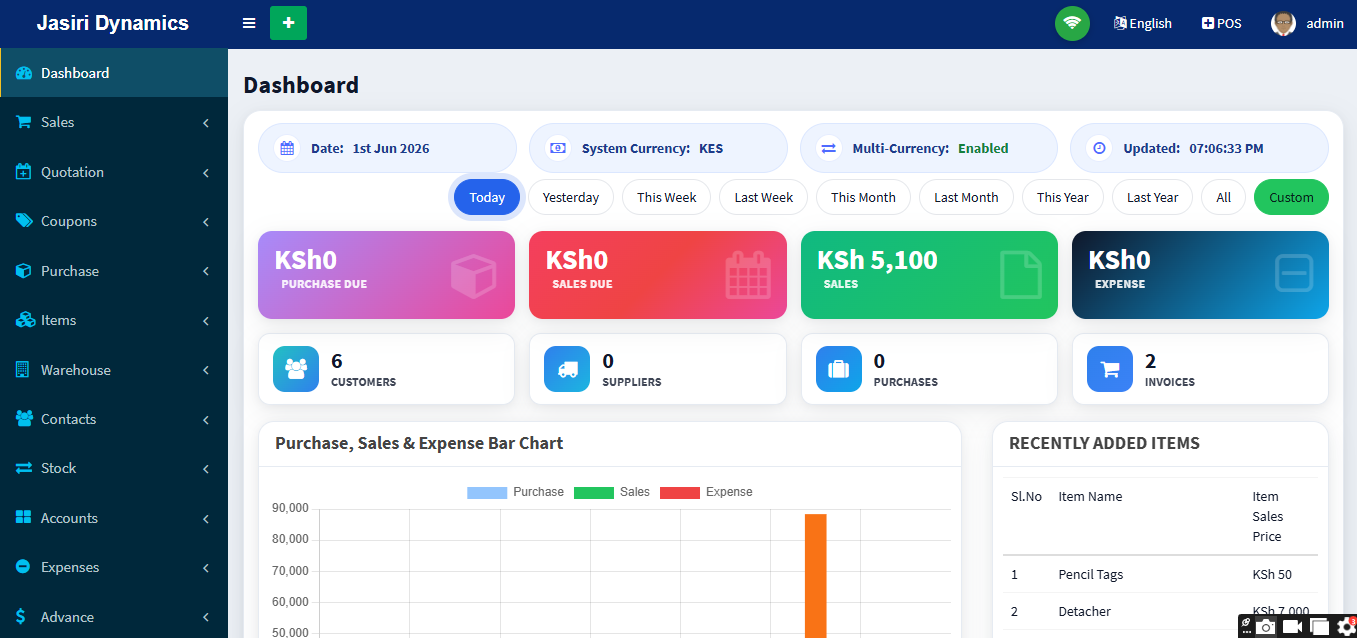Open the Purchase Due card

386,275
